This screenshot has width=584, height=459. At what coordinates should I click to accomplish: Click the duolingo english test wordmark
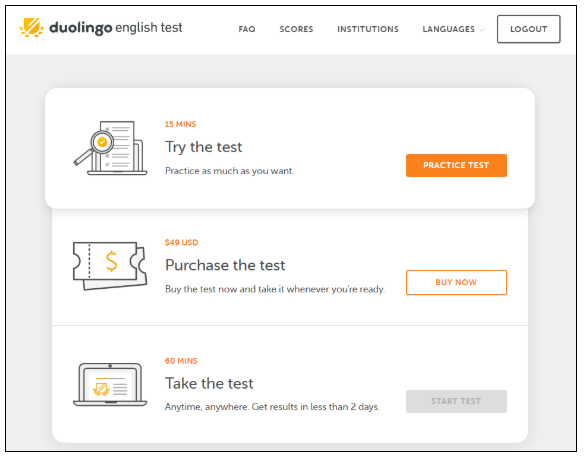point(116,28)
